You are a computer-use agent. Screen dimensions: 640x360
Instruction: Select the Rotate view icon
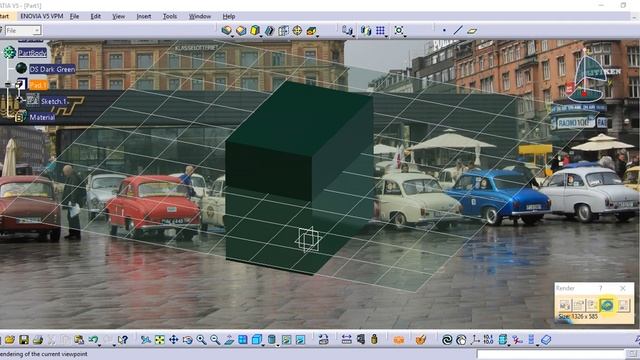[x=187, y=340]
